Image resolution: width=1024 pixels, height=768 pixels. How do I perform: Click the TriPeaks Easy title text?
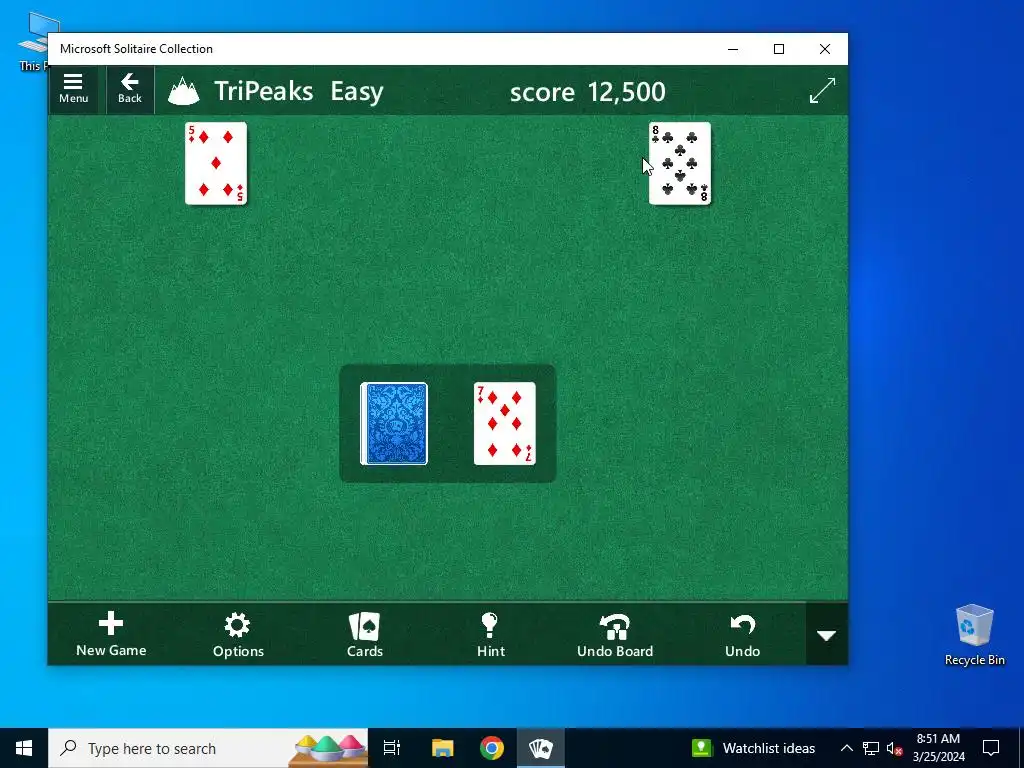point(299,91)
